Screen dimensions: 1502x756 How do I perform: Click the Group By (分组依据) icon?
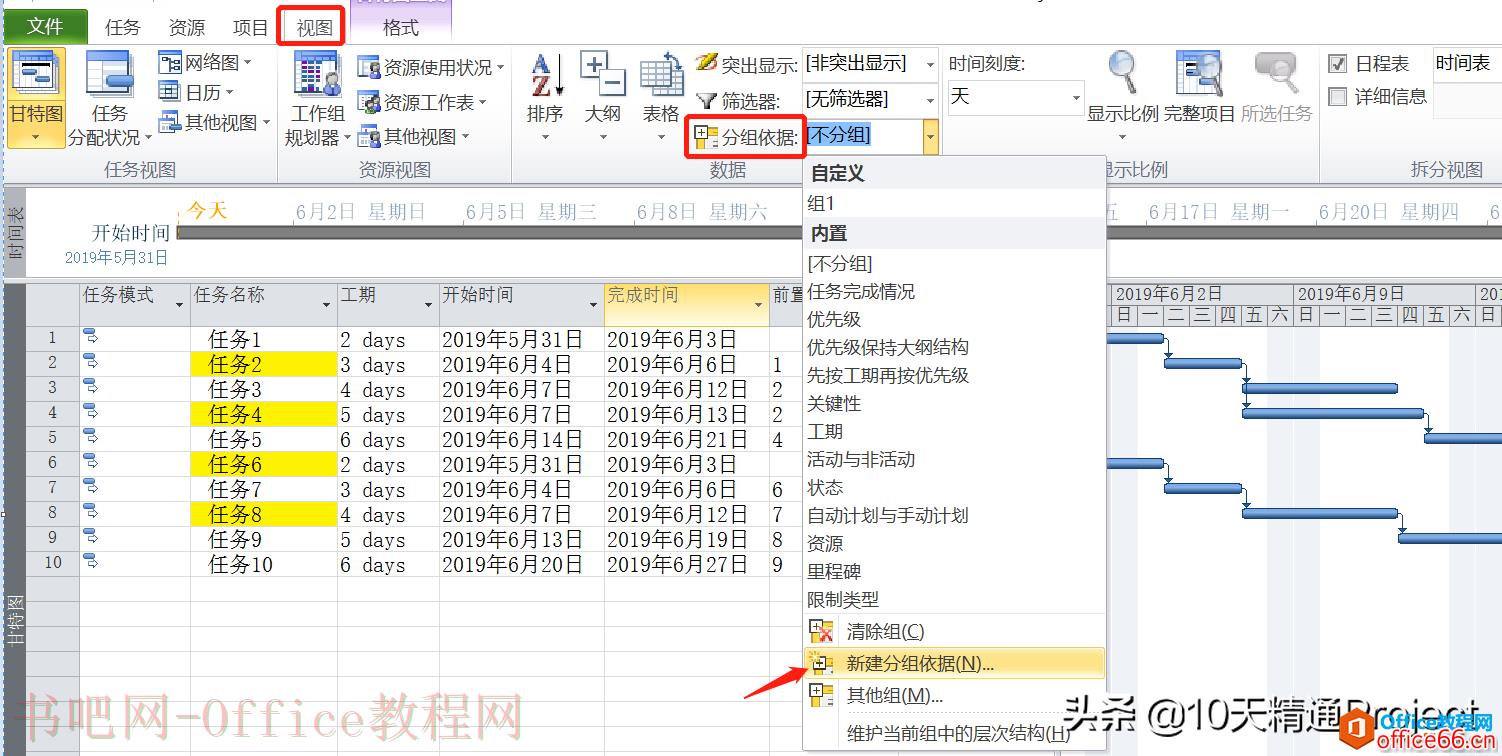[706, 137]
